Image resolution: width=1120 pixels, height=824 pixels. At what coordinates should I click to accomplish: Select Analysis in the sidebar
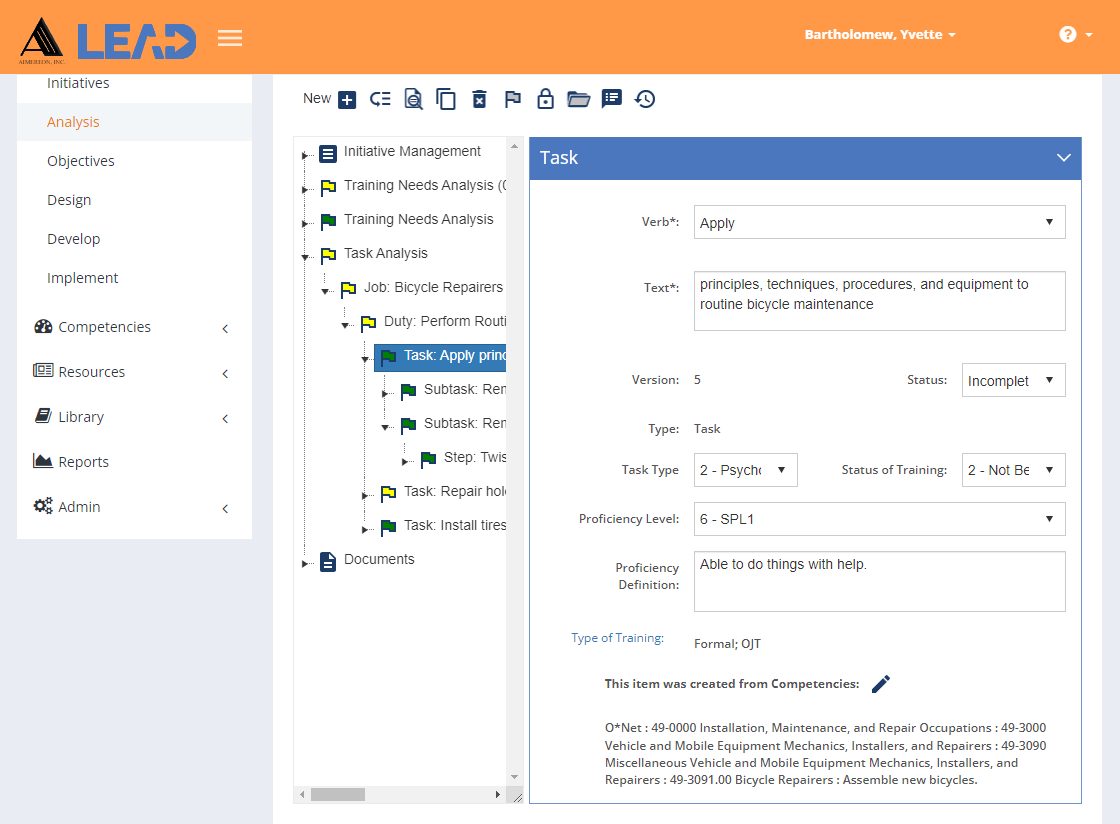coord(73,122)
